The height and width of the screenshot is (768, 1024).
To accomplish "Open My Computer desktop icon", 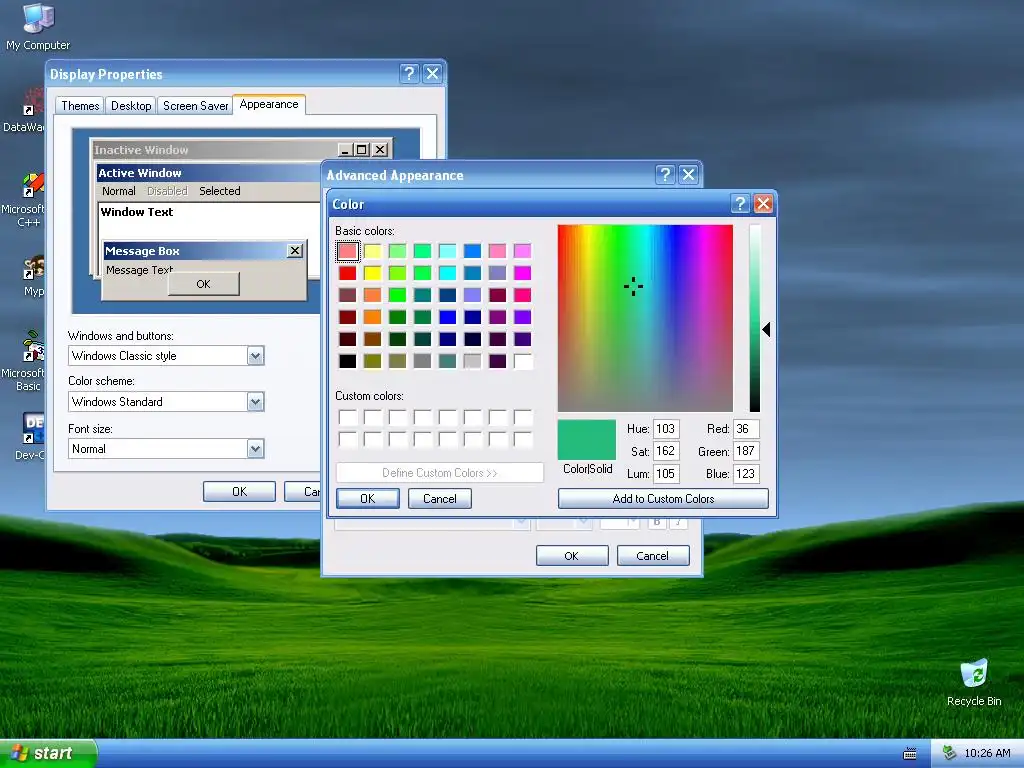I will coord(38,27).
